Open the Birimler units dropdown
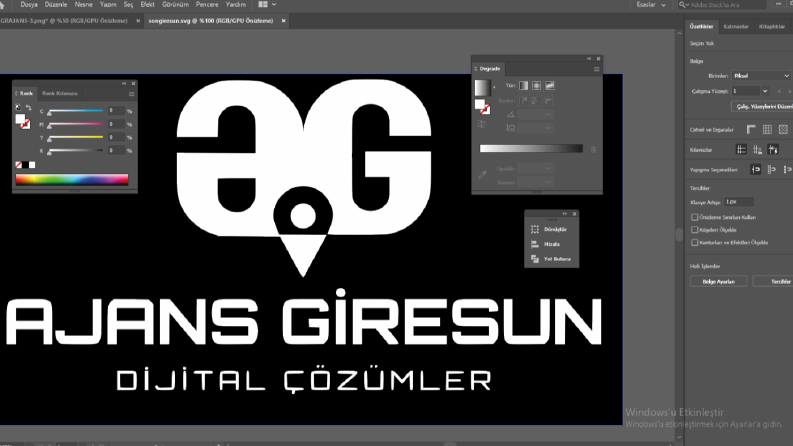This screenshot has width=793, height=446. [761, 76]
